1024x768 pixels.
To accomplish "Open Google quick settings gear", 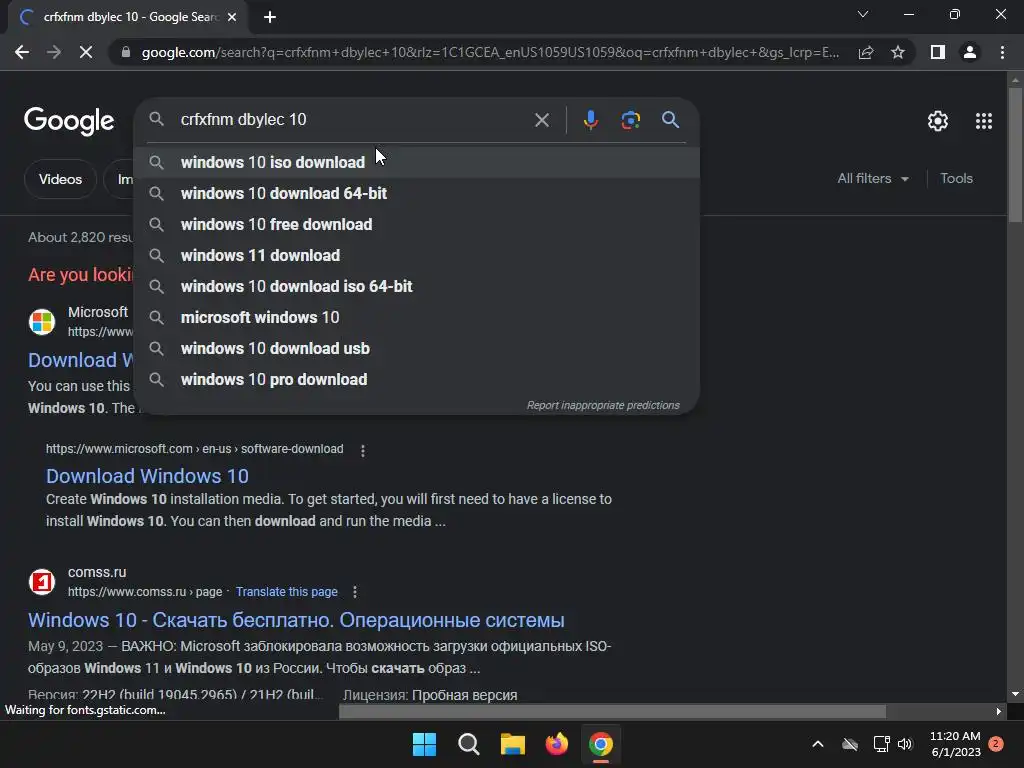I will pos(938,121).
